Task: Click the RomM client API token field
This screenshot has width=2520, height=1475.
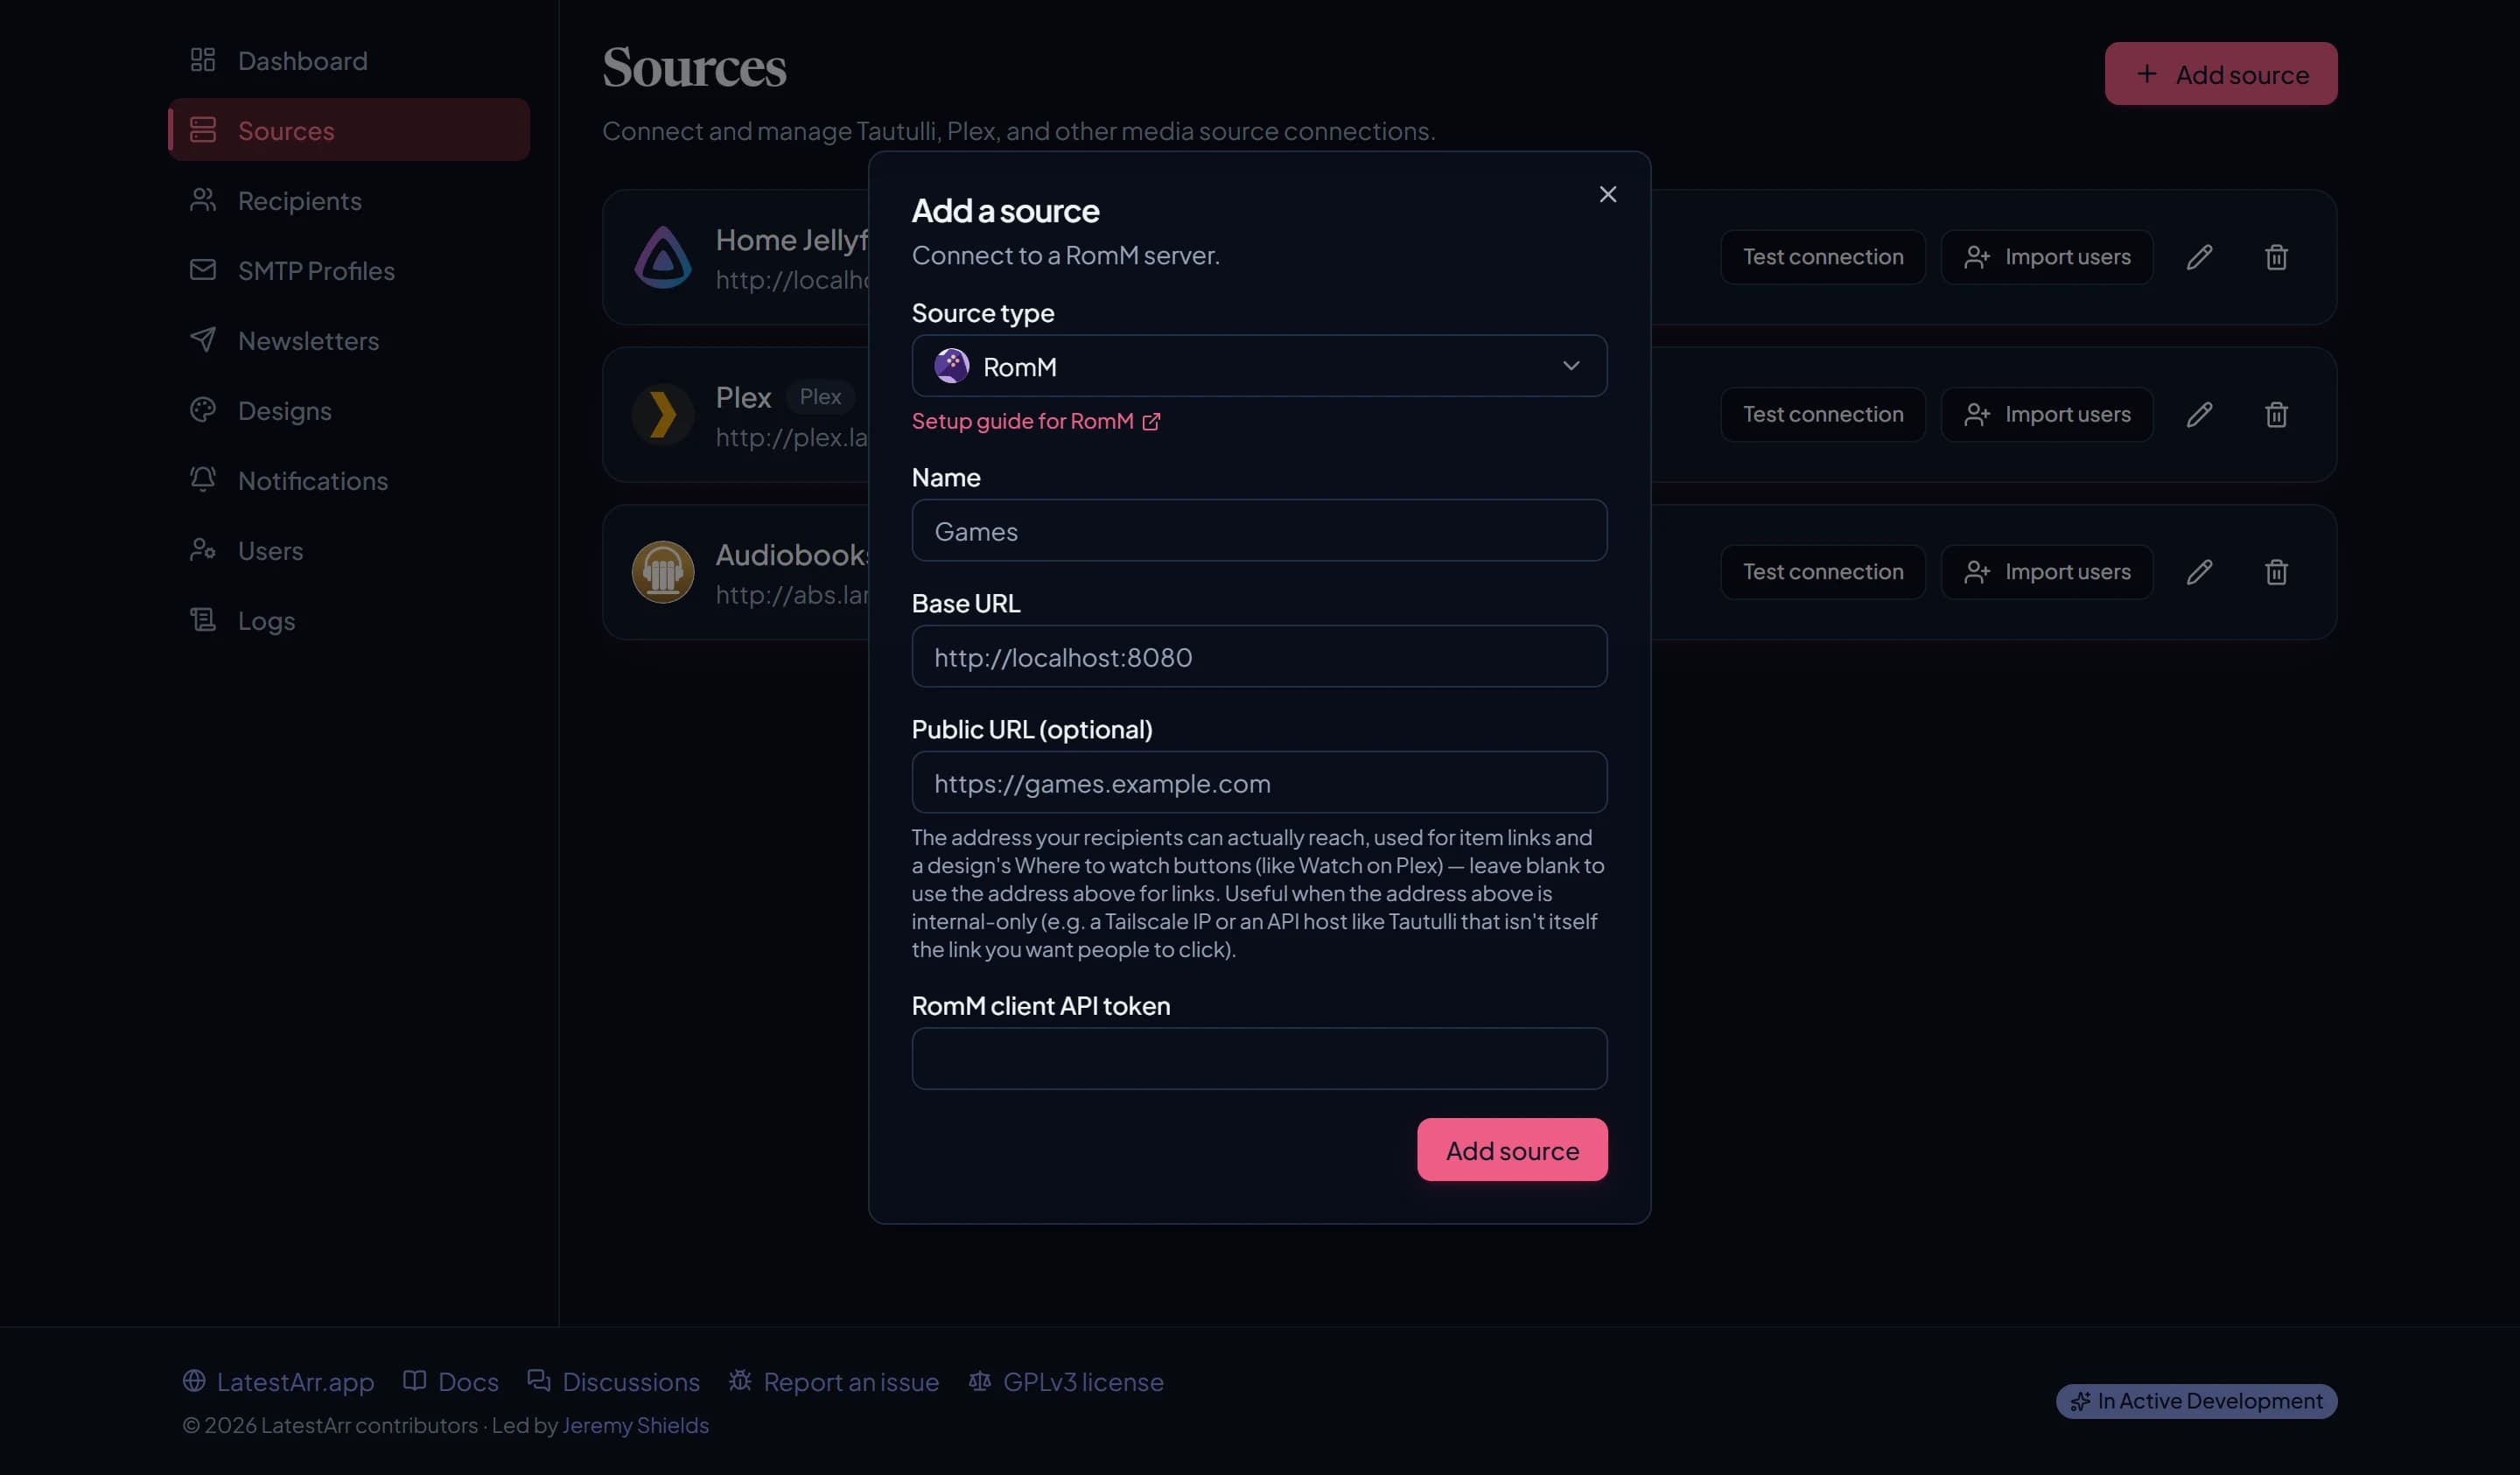Action: (x=1259, y=1058)
